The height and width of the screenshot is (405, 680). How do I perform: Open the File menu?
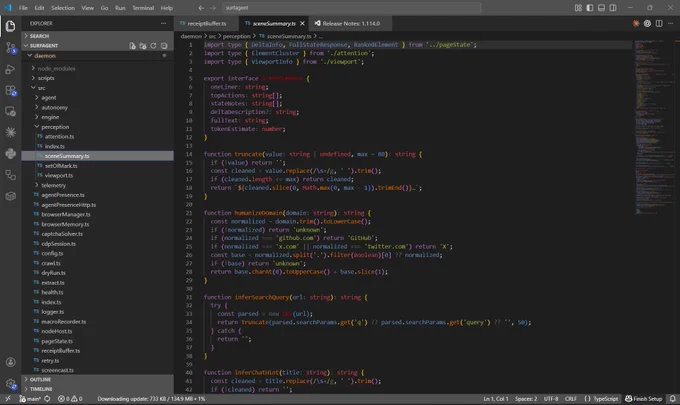coord(23,8)
